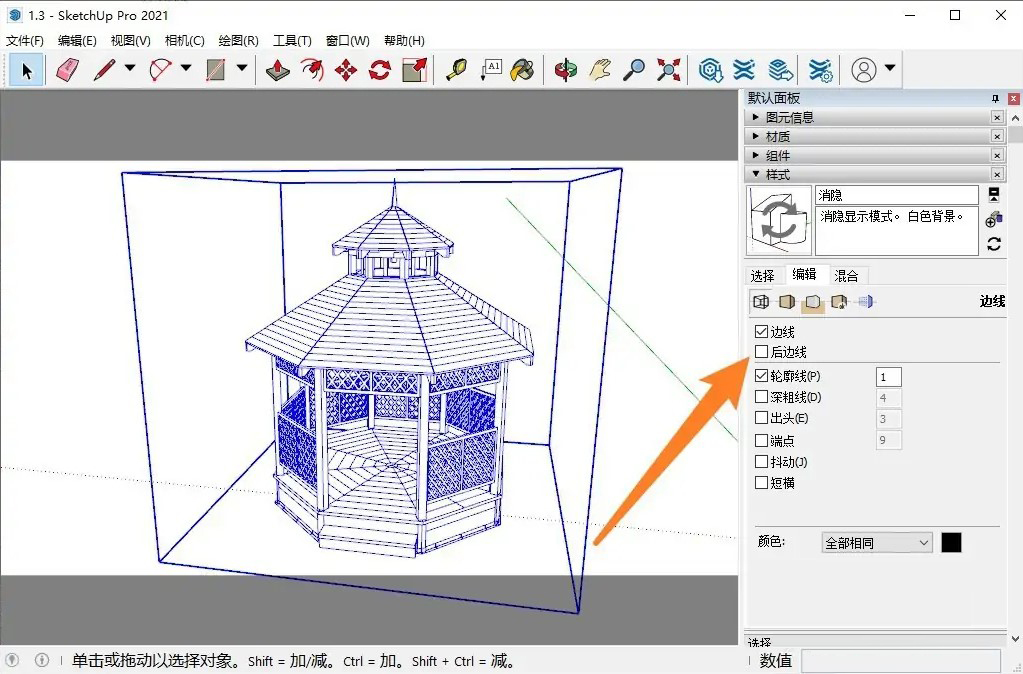Select the Eraser tool
Viewport: 1023px width, 674px height.
67,70
